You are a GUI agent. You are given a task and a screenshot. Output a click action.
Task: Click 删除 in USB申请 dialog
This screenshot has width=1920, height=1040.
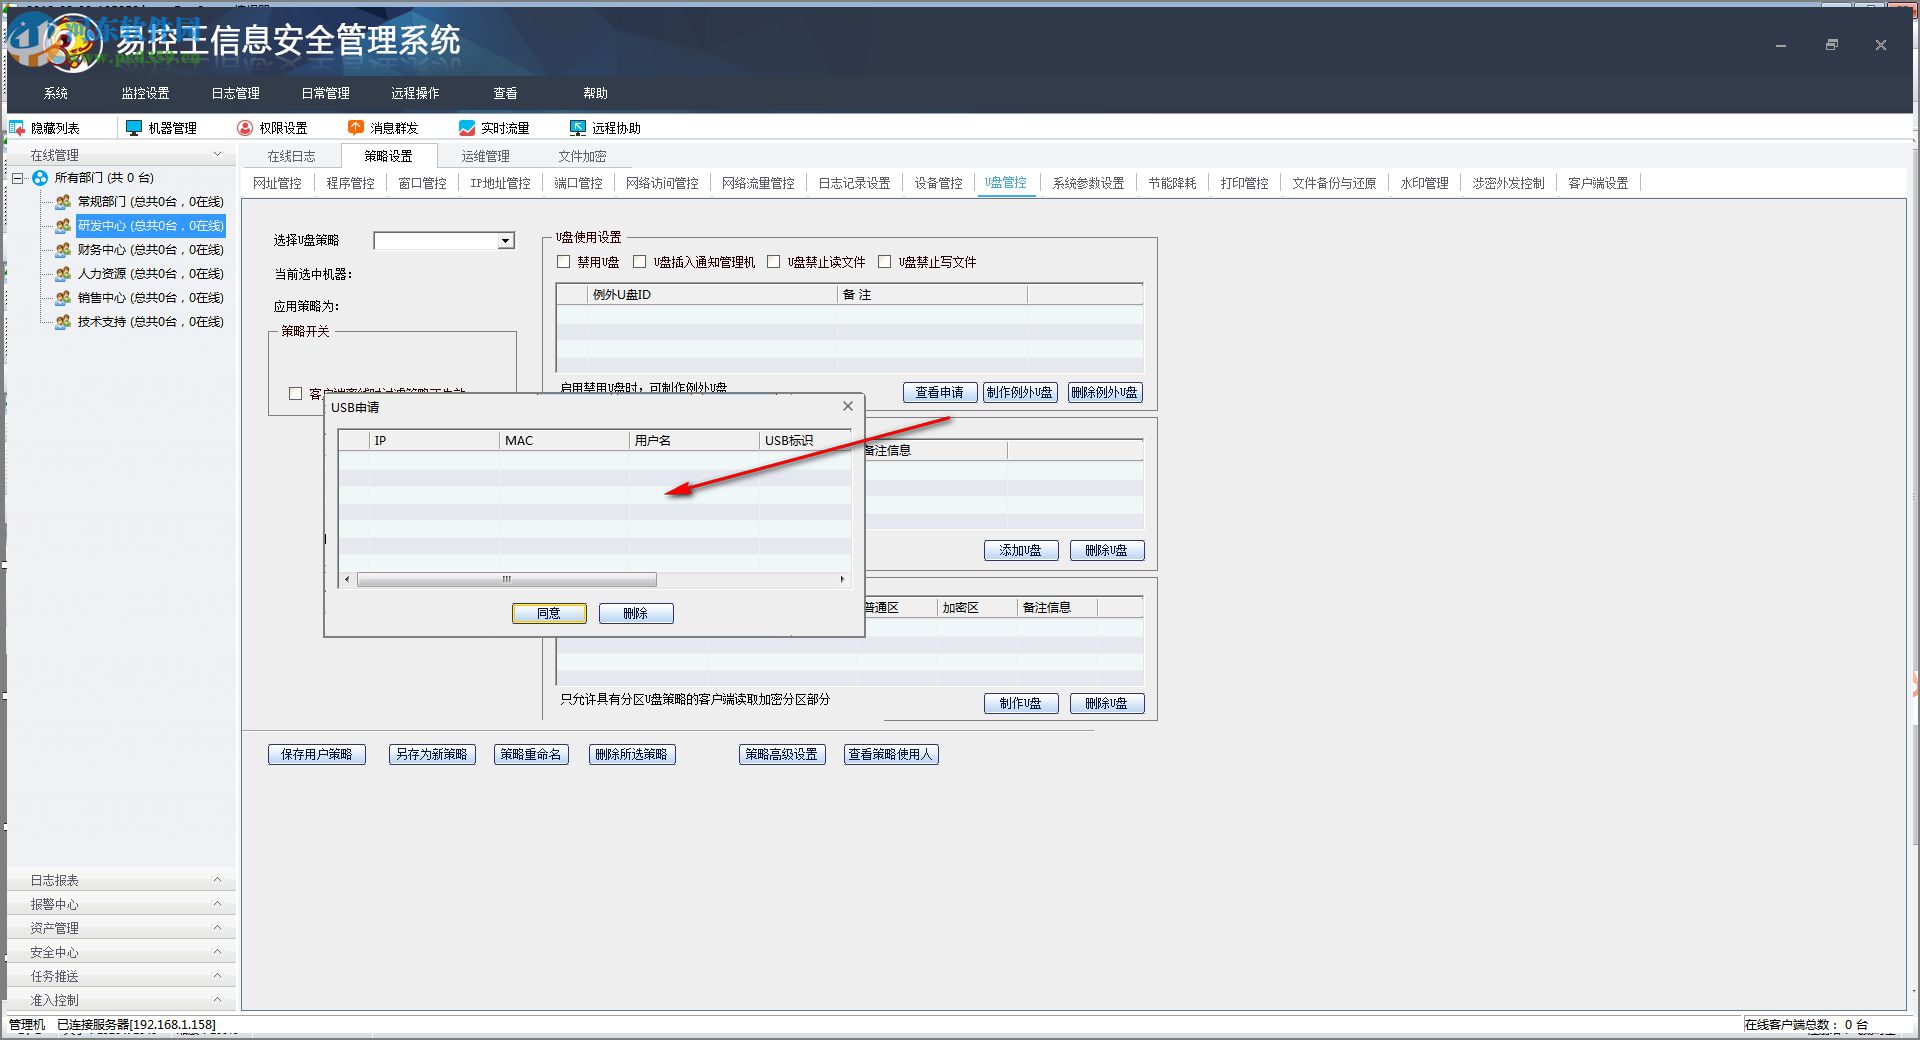(x=636, y=613)
